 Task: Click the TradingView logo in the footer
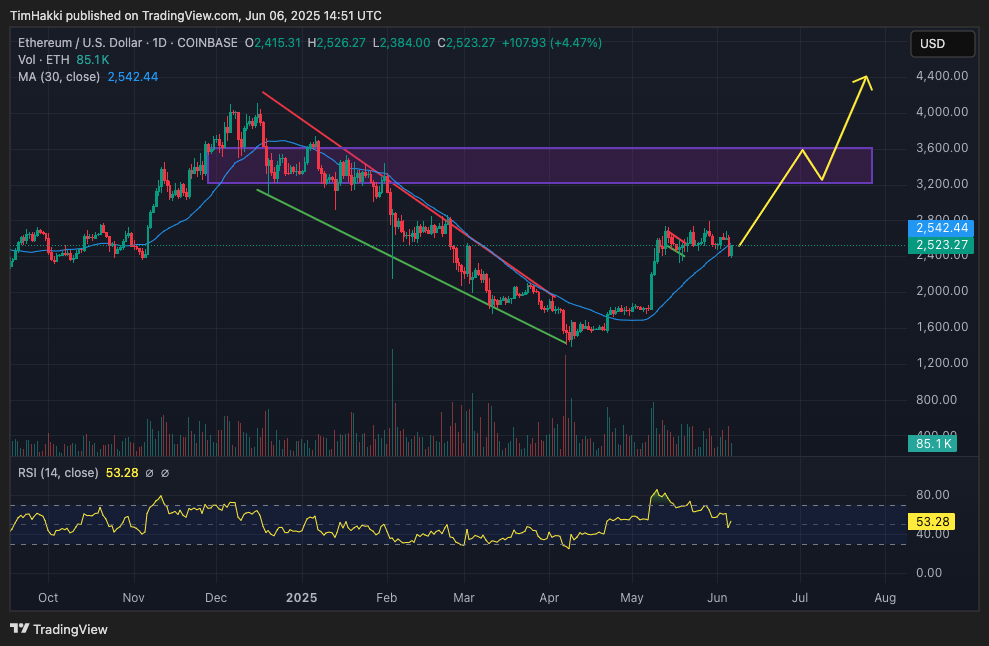coord(18,631)
